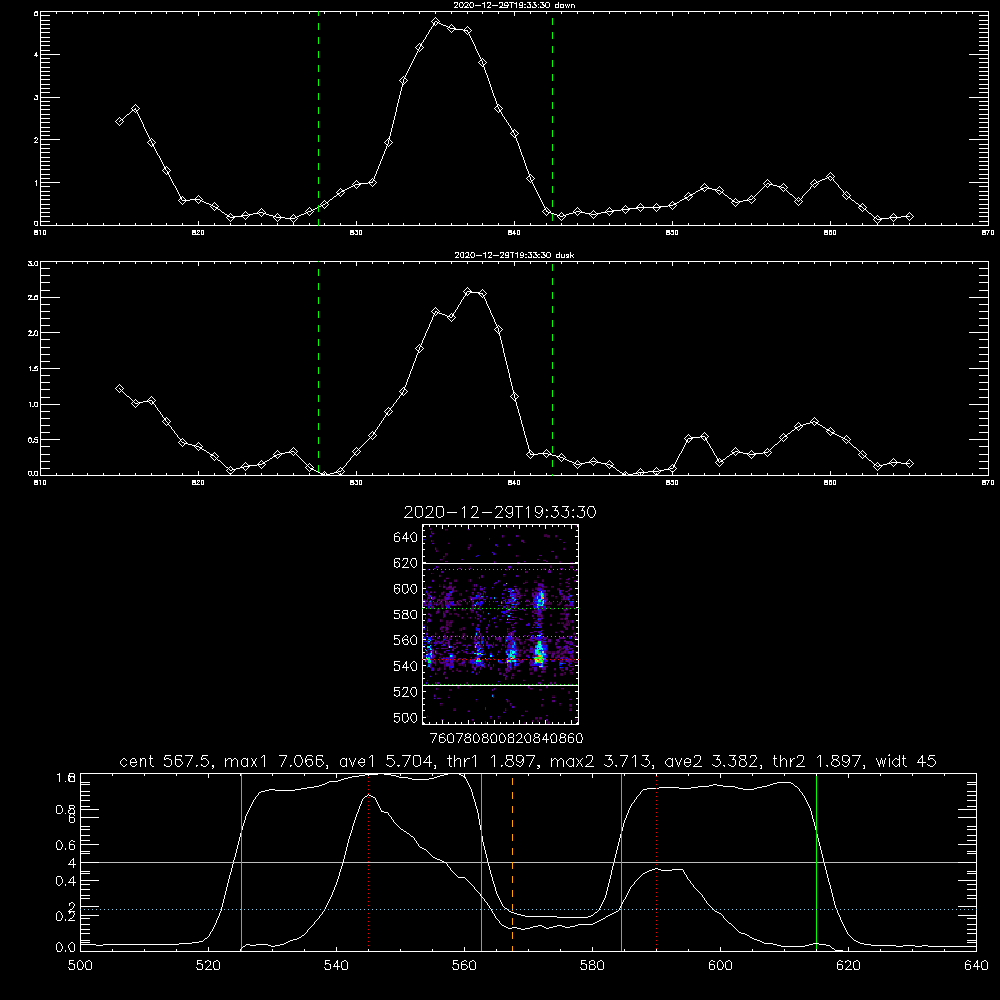Click the highest diamond data point in dawn plot

[x=436, y=22]
